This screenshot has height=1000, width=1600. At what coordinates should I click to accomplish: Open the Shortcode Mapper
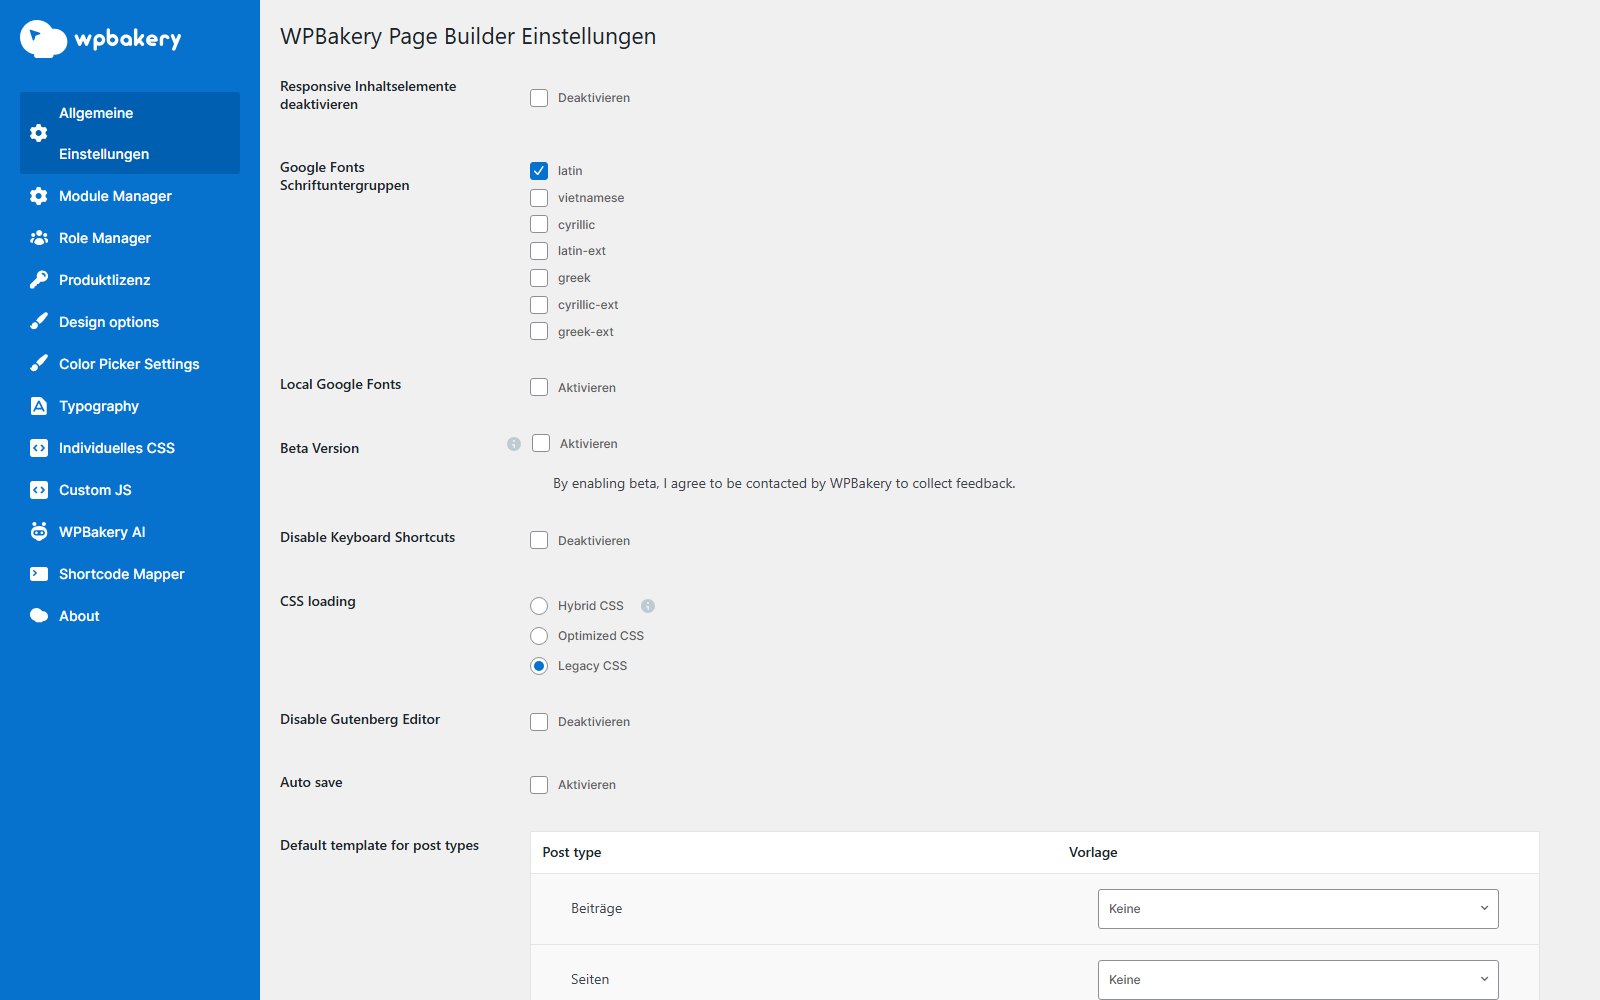coord(130,574)
